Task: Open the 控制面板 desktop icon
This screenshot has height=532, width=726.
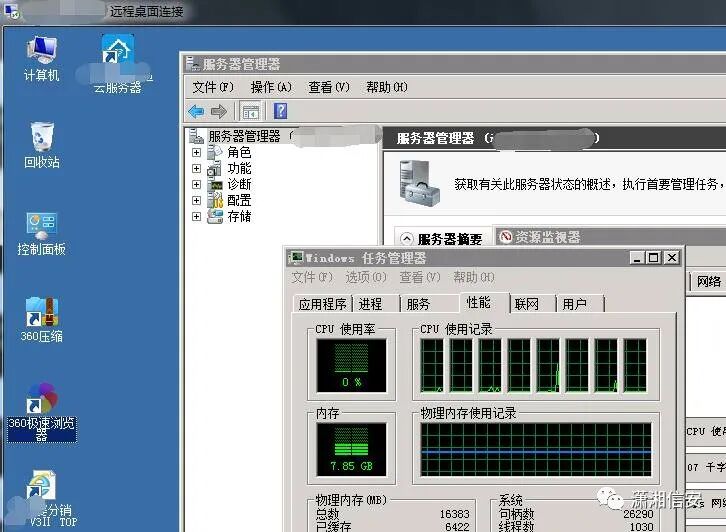Action: [x=42, y=234]
